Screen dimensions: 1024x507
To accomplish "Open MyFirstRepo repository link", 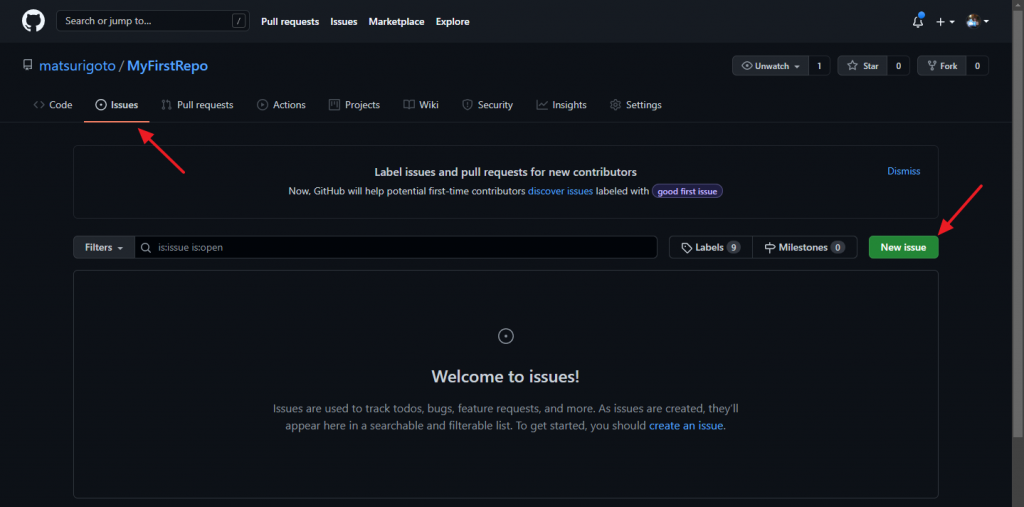I will point(167,66).
